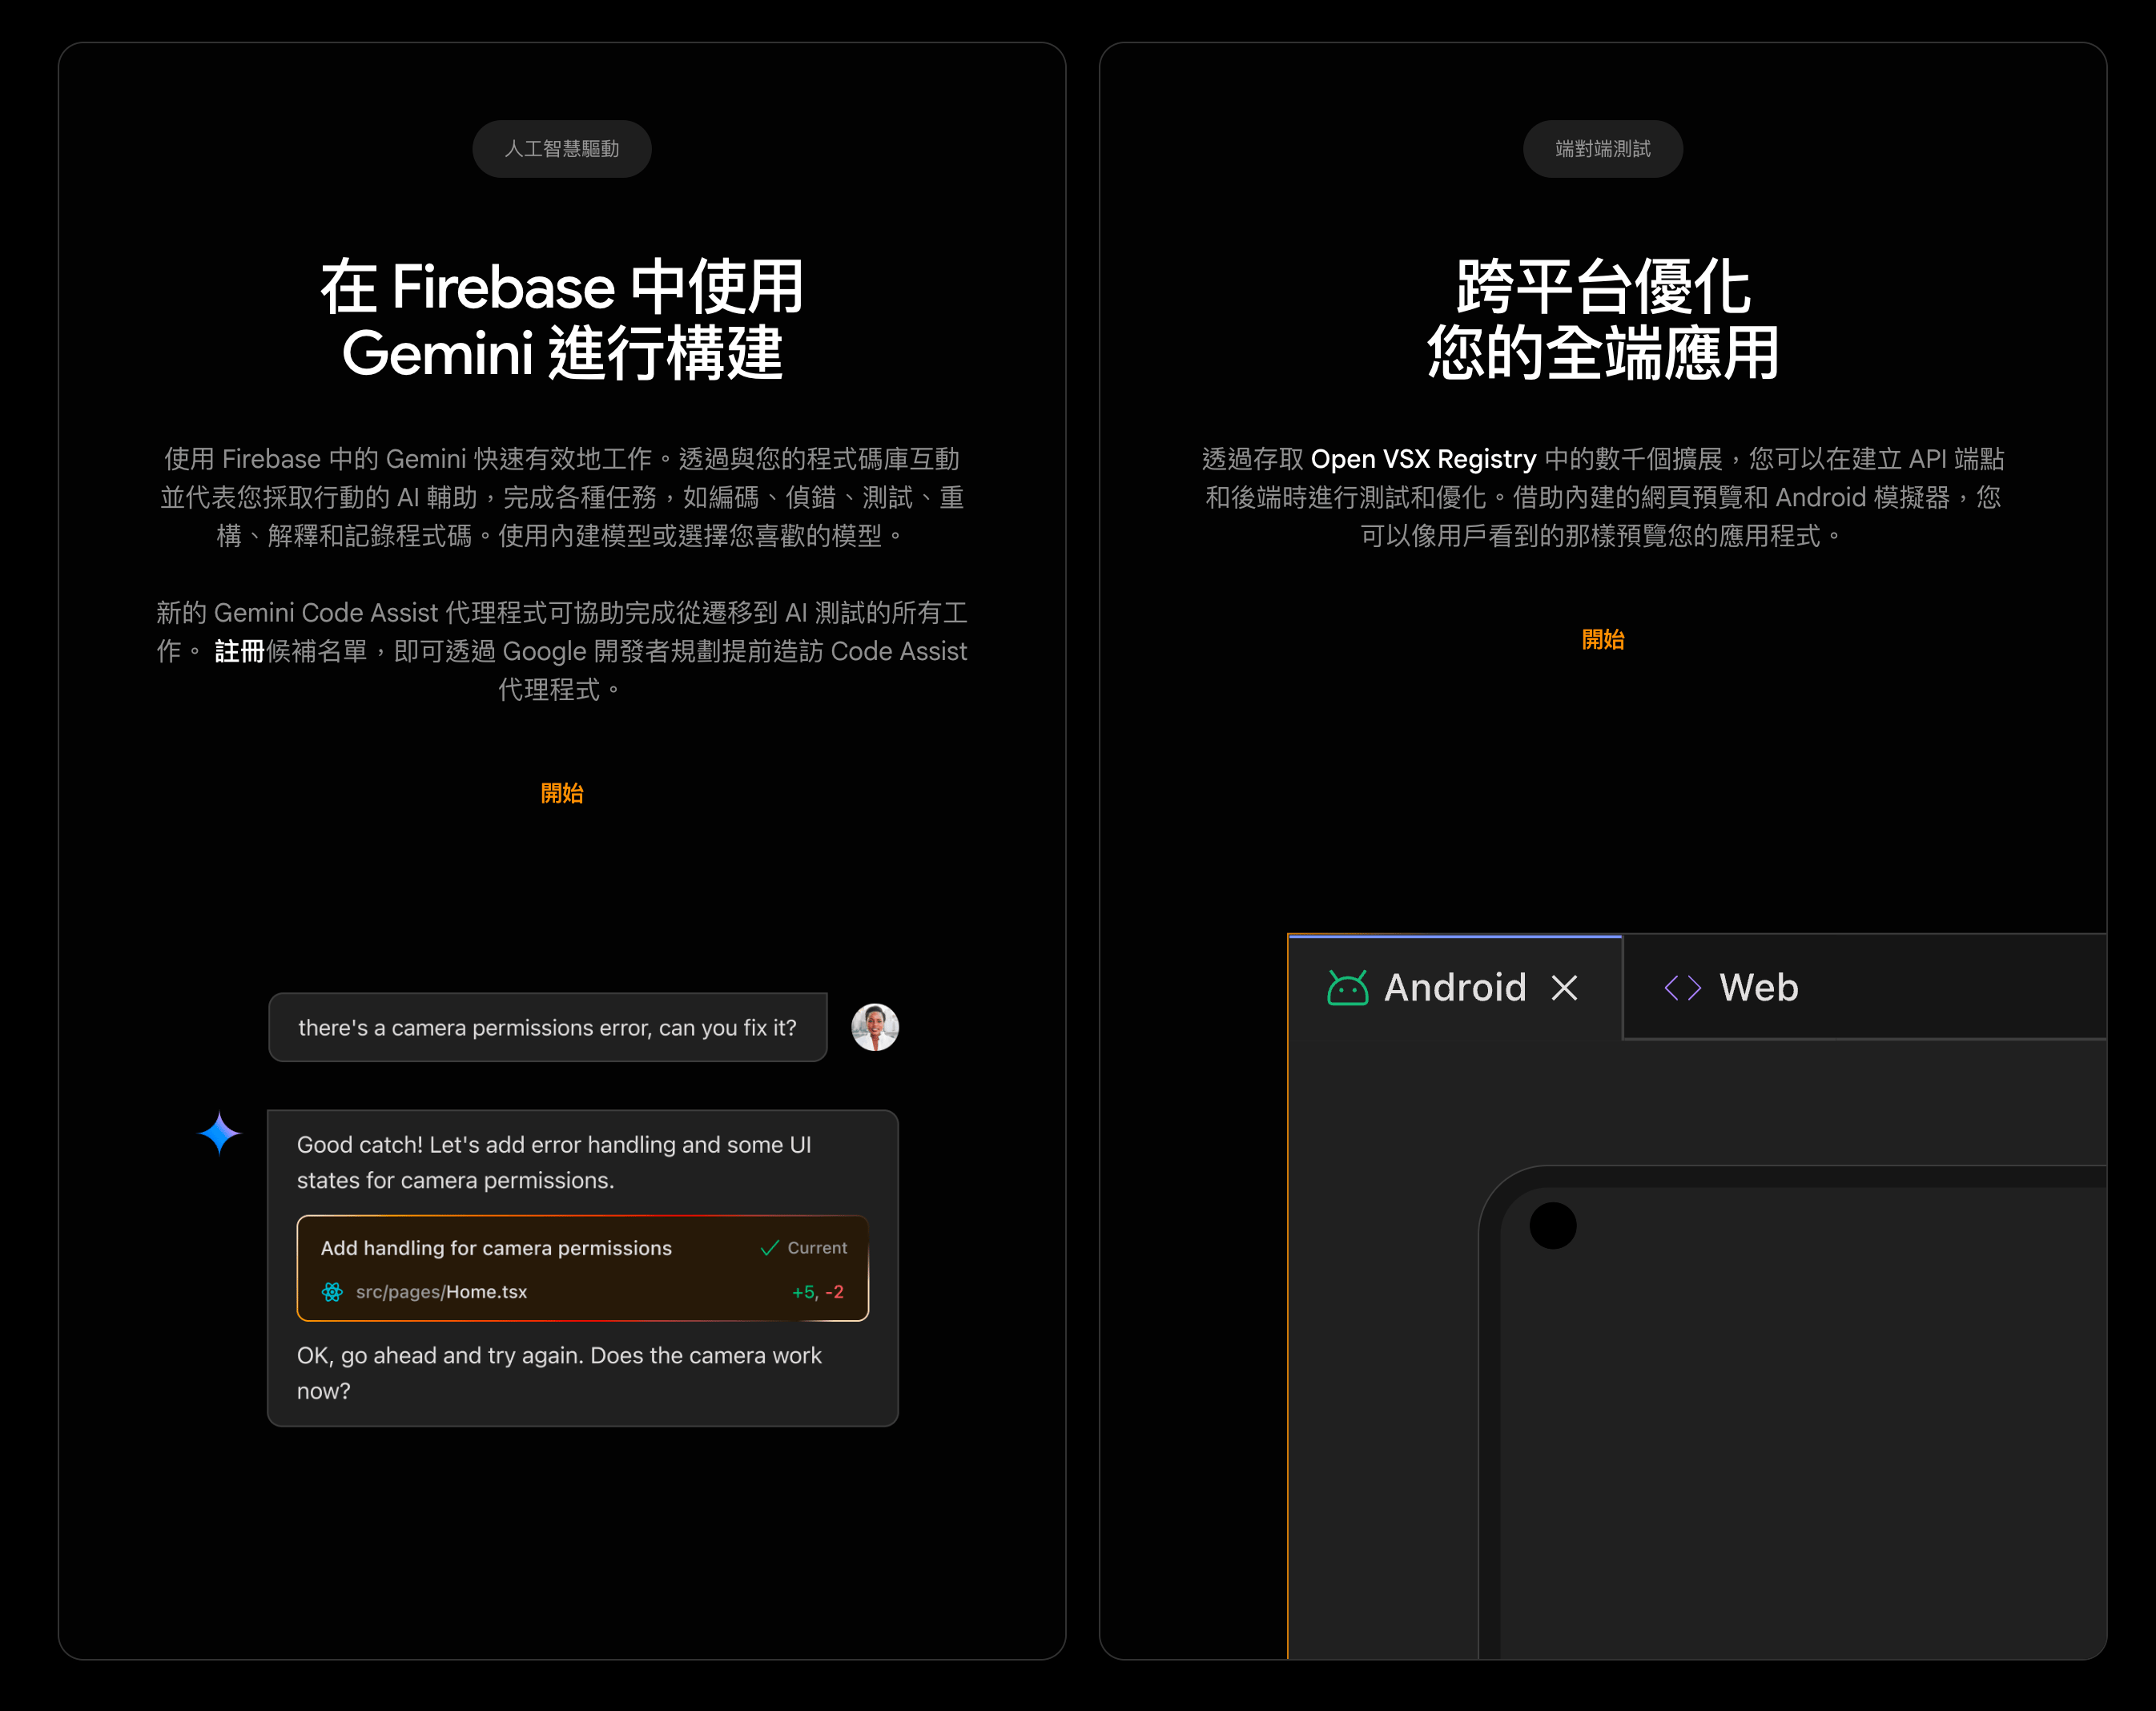Click the 人工智慧驅動 pill tag

pyautogui.click(x=562, y=149)
